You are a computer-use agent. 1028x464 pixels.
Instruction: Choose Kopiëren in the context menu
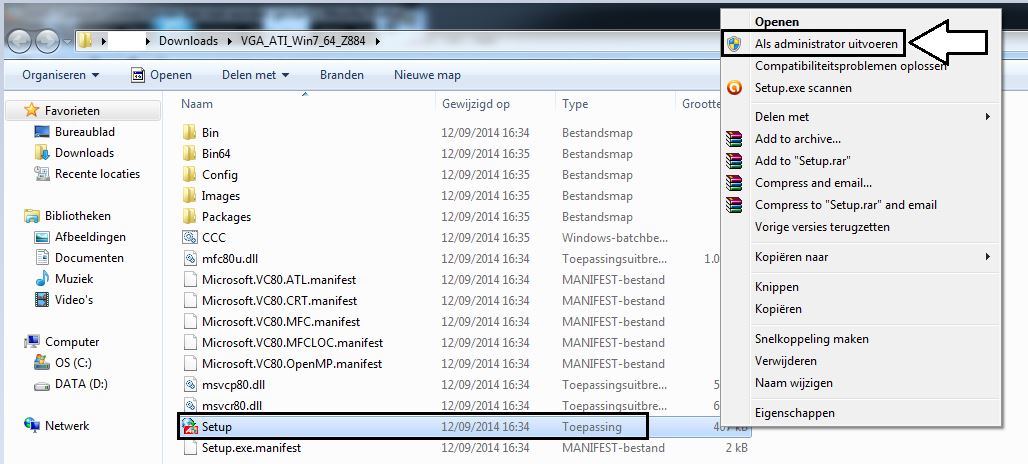pos(778,308)
